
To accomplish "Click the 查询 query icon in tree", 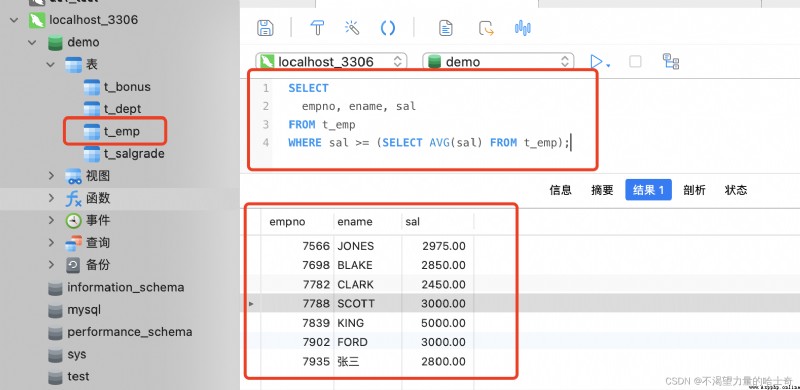I will point(73,243).
